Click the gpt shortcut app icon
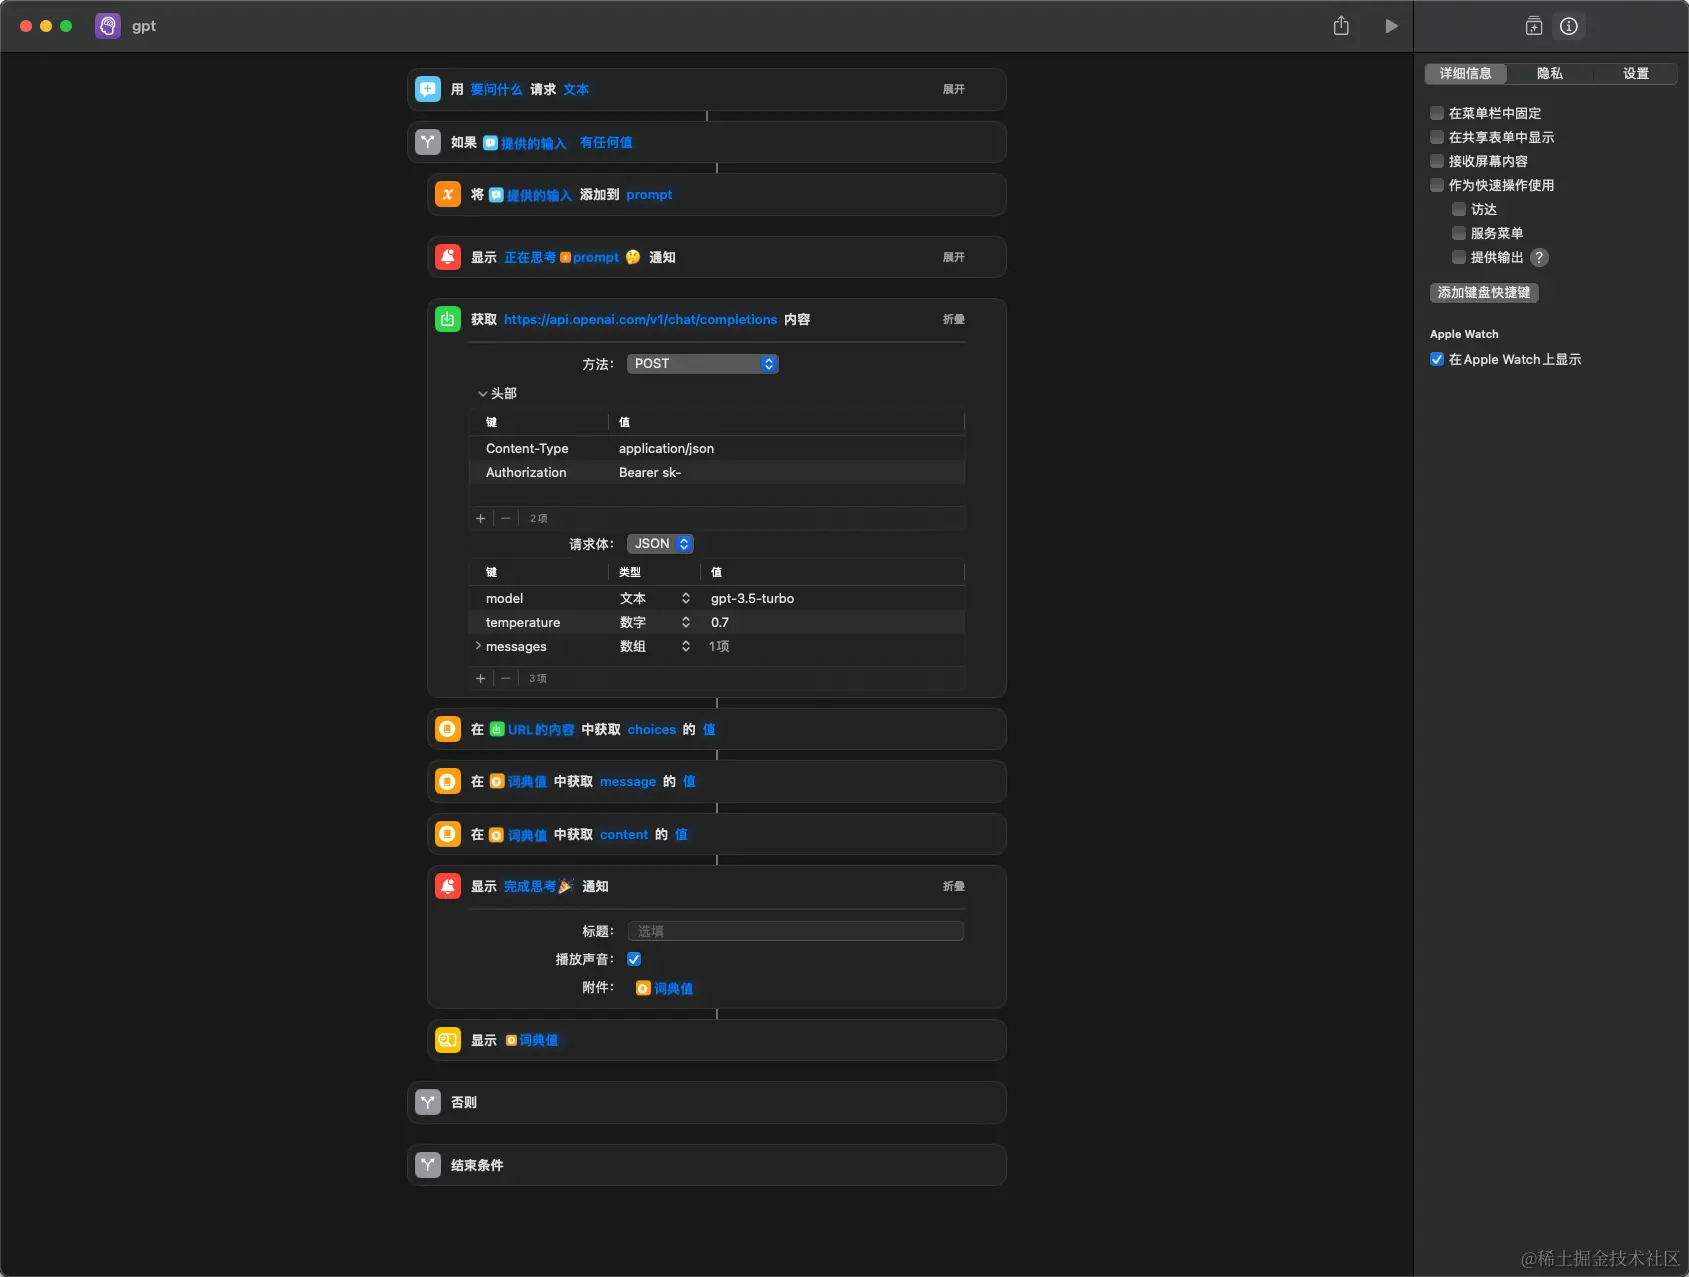Screen dimensions: 1689x1277 pos(108,26)
